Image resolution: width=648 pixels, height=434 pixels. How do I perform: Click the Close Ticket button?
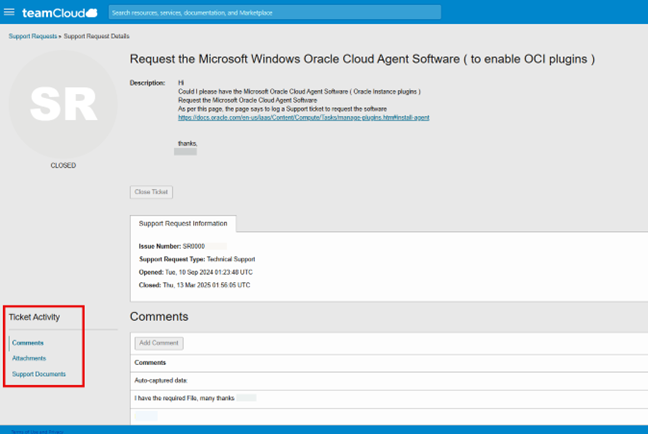tap(151, 192)
